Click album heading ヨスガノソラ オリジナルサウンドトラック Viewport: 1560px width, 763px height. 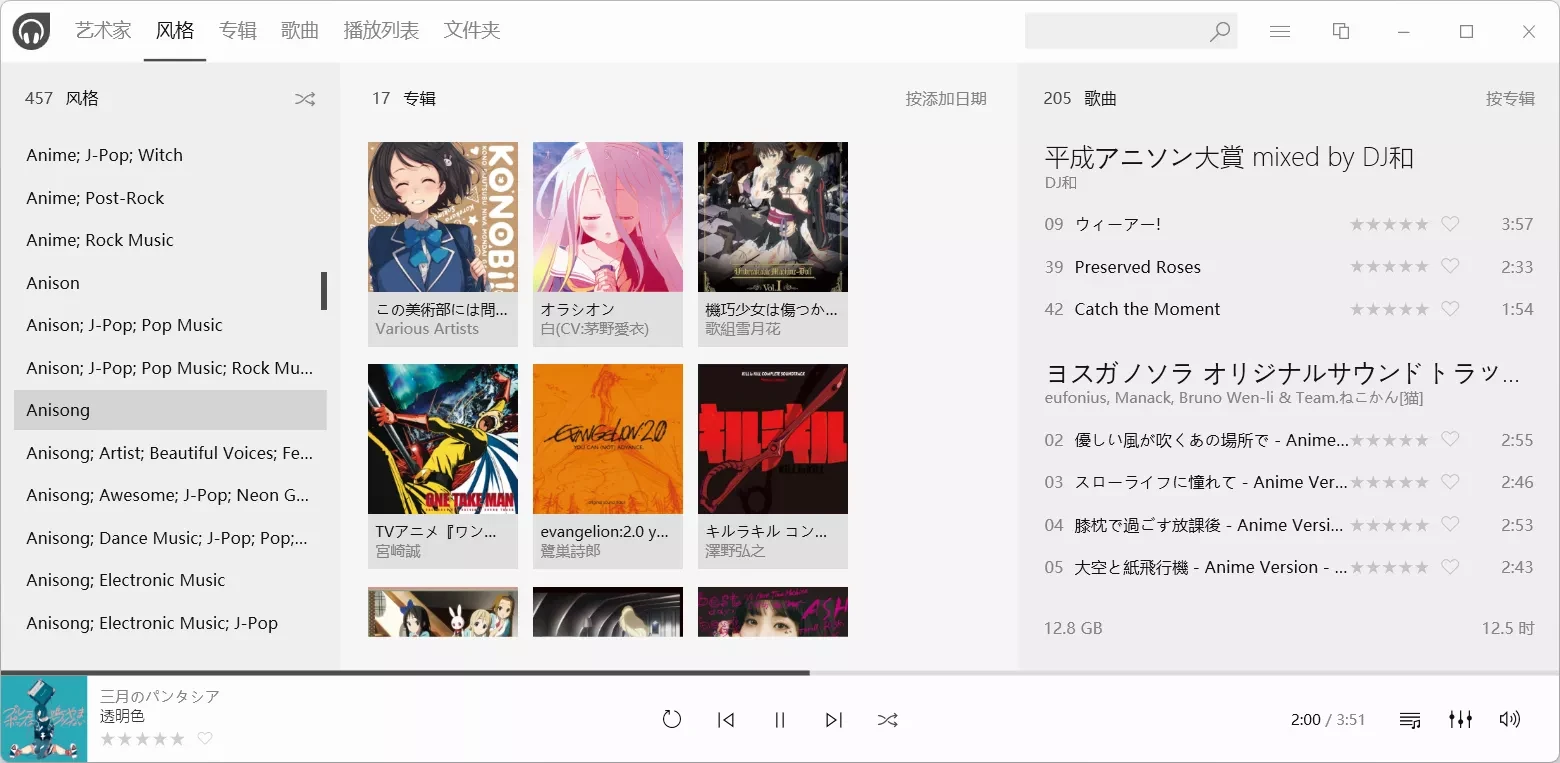click(x=1283, y=374)
